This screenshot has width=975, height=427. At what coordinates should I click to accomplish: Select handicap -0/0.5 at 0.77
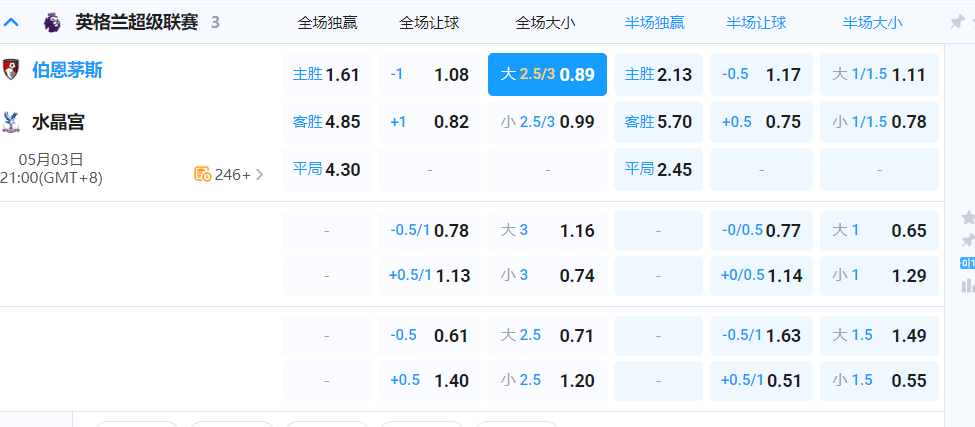(x=761, y=231)
